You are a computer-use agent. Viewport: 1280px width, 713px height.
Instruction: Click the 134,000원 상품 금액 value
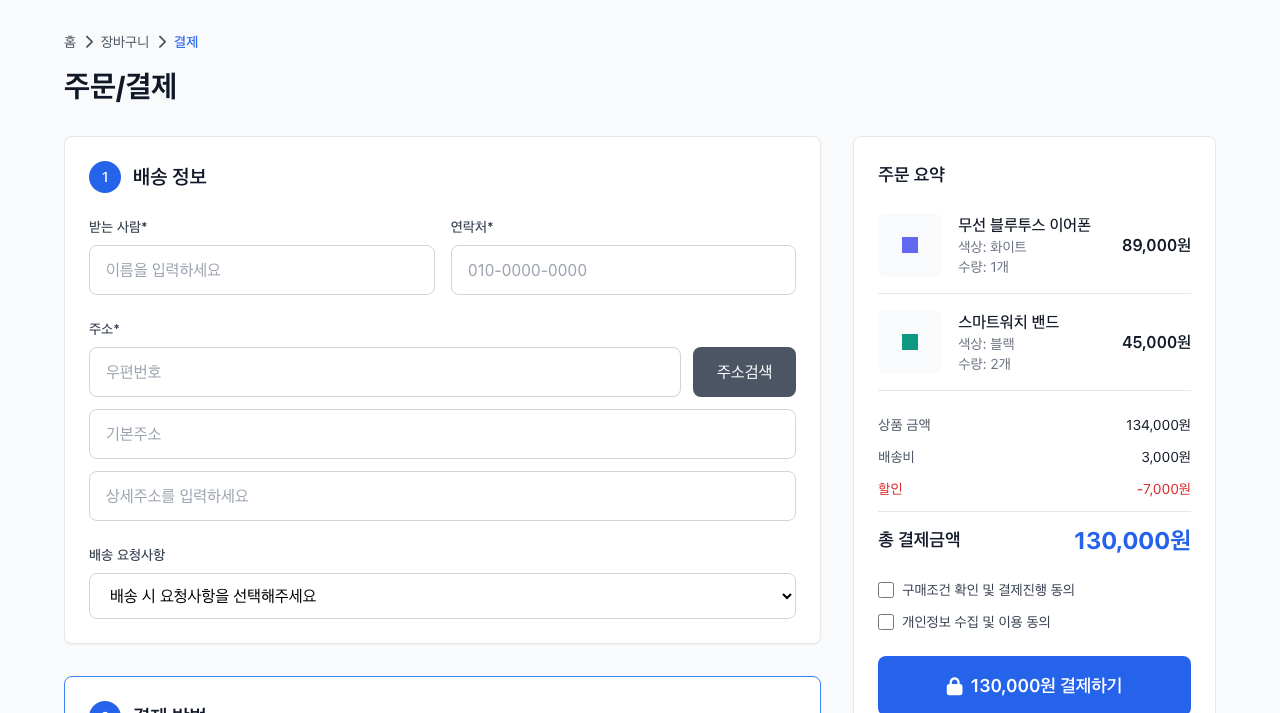(x=1158, y=425)
